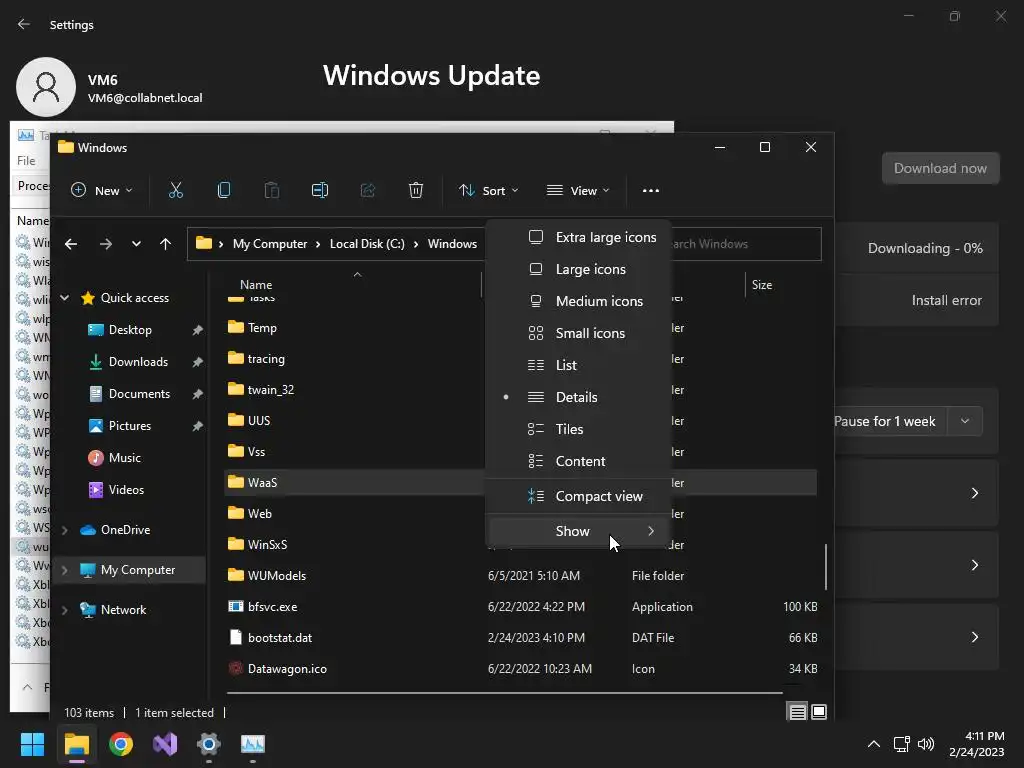The height and width of the screenshot is (768, 1024).
Task: Open the bfsvc.exe application file
Action: coord(272,607)
